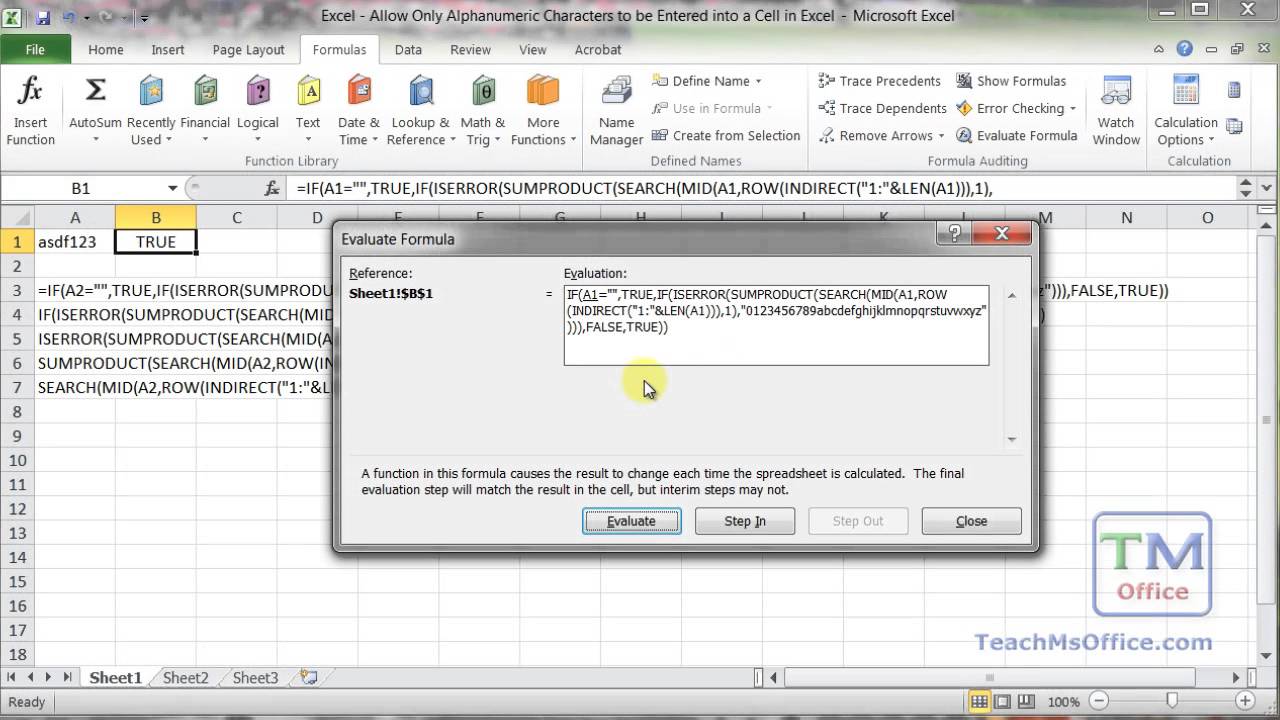Open the Calculation Options menu

click(x=1186, y=111)
